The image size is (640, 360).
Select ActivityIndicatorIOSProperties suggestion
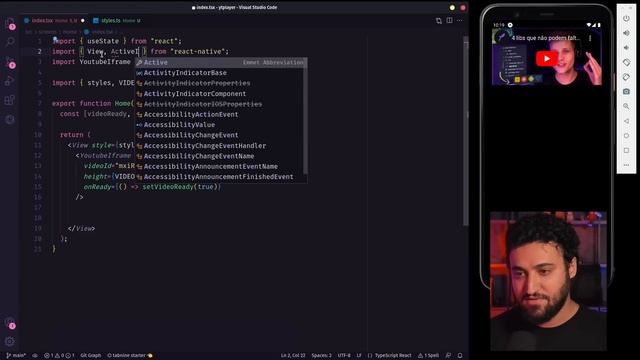221,104
